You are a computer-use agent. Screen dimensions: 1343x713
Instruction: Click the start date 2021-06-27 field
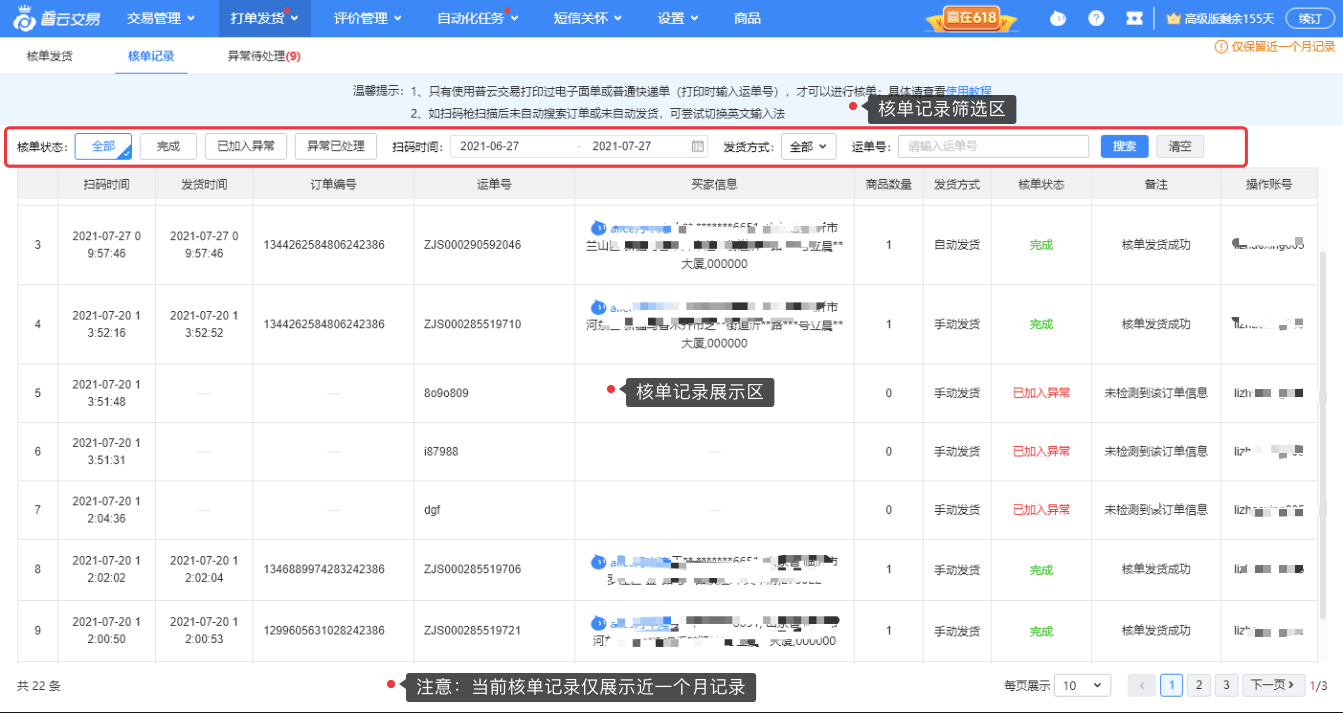tap(489, 146)
